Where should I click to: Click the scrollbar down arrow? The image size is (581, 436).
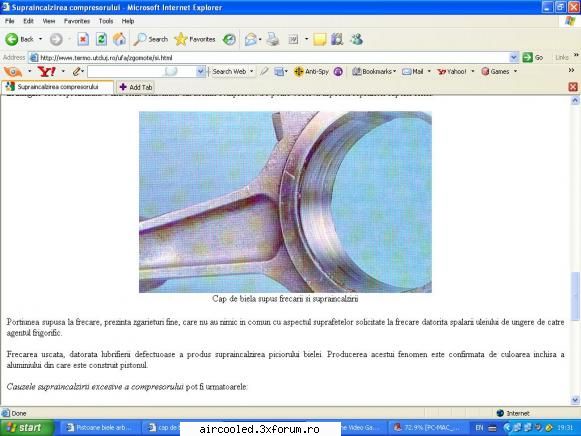click(x=575, y=400)
